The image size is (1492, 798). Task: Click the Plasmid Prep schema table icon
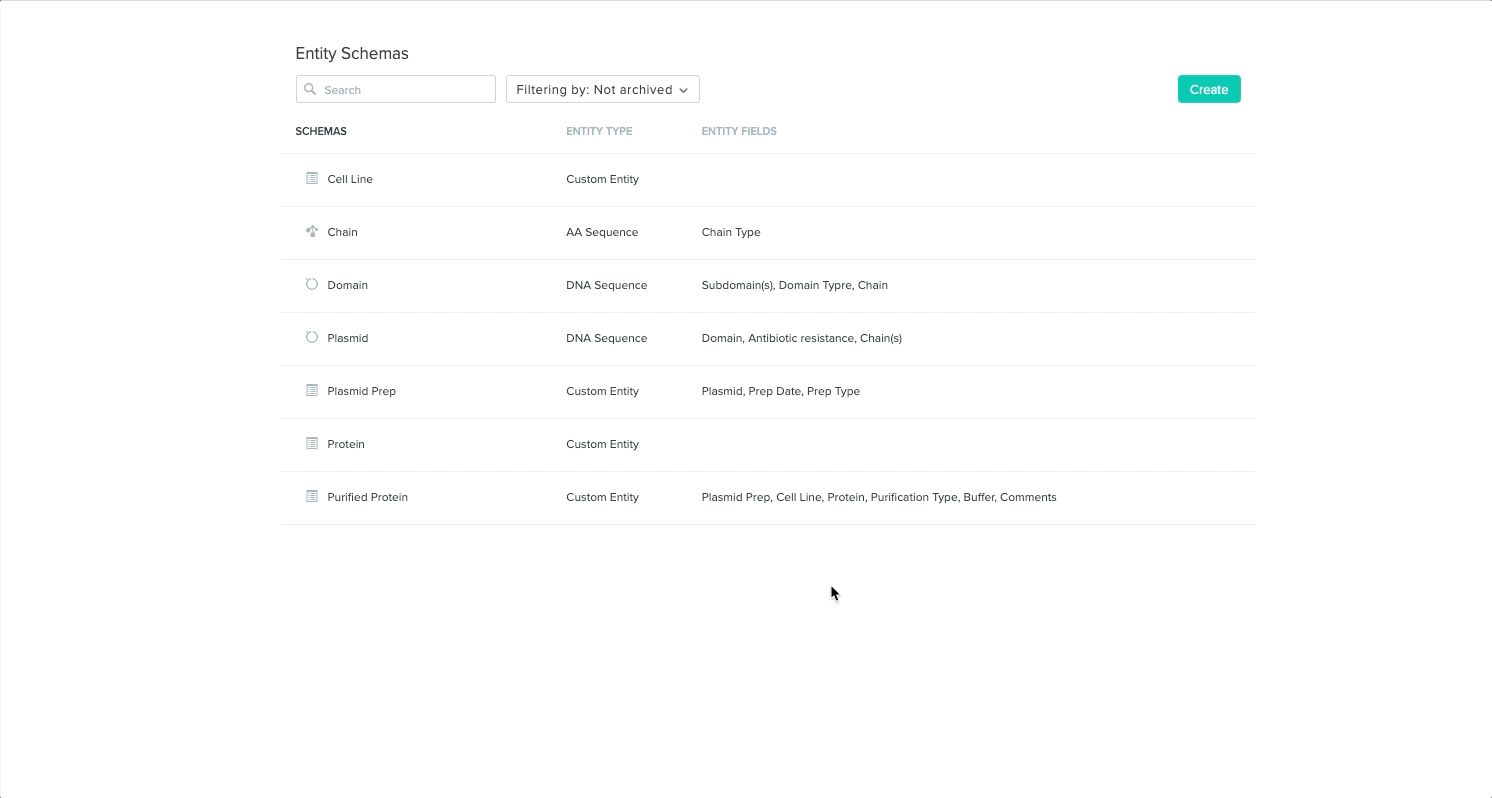[x=312, y=390]
